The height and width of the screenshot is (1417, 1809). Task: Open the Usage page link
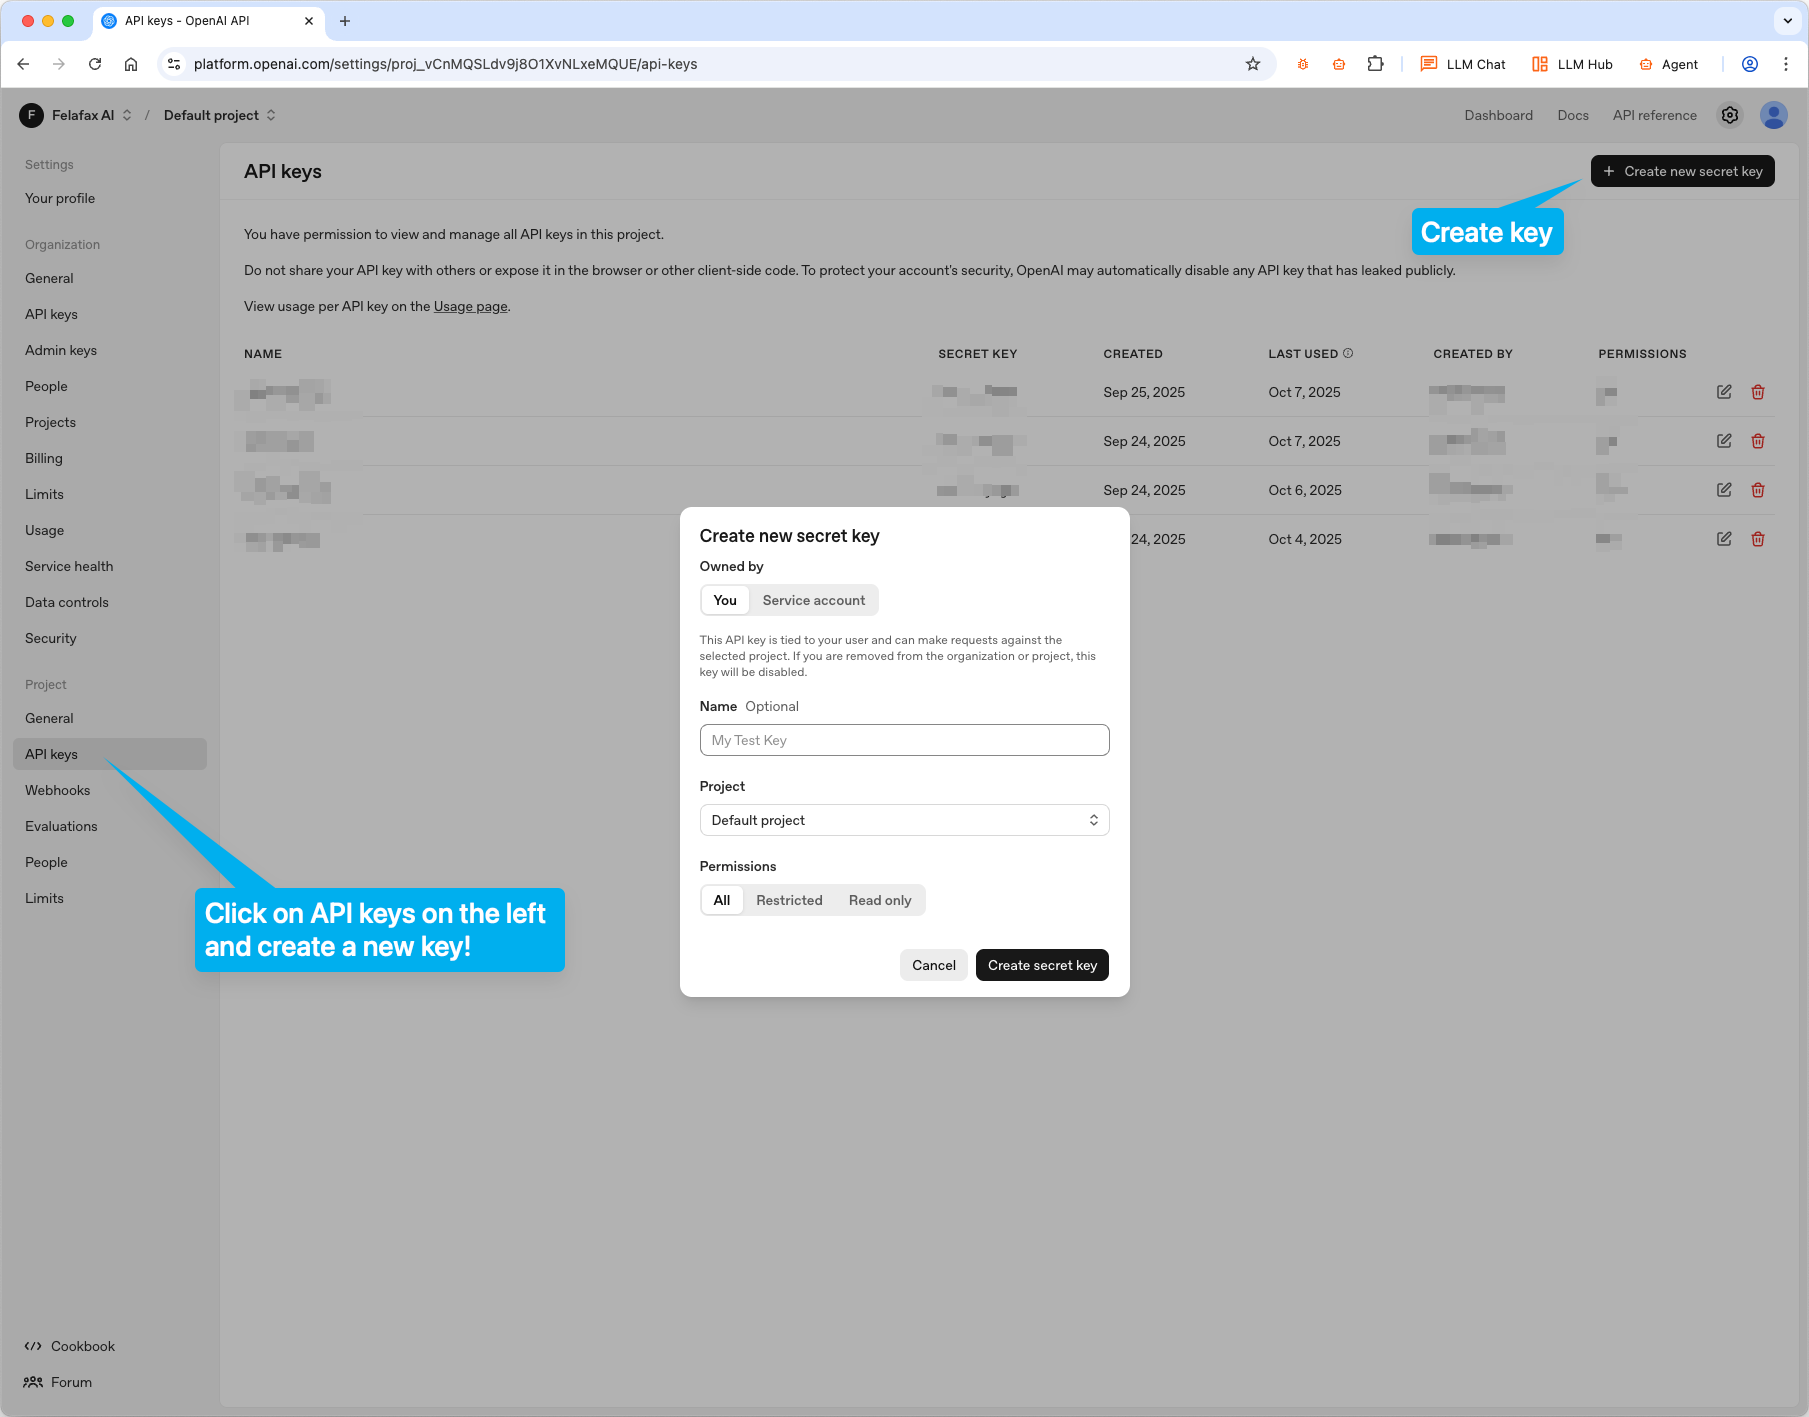pos(470,306)
